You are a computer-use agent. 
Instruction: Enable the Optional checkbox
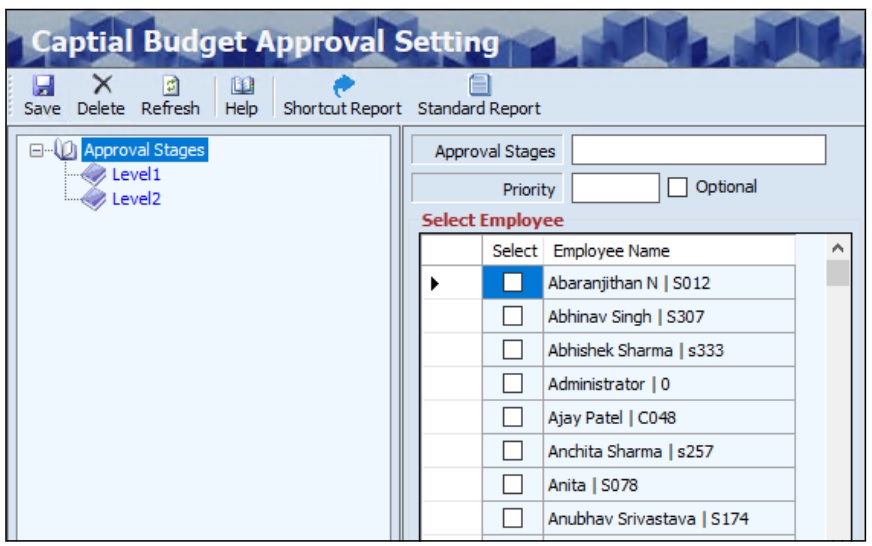[677, 188]
